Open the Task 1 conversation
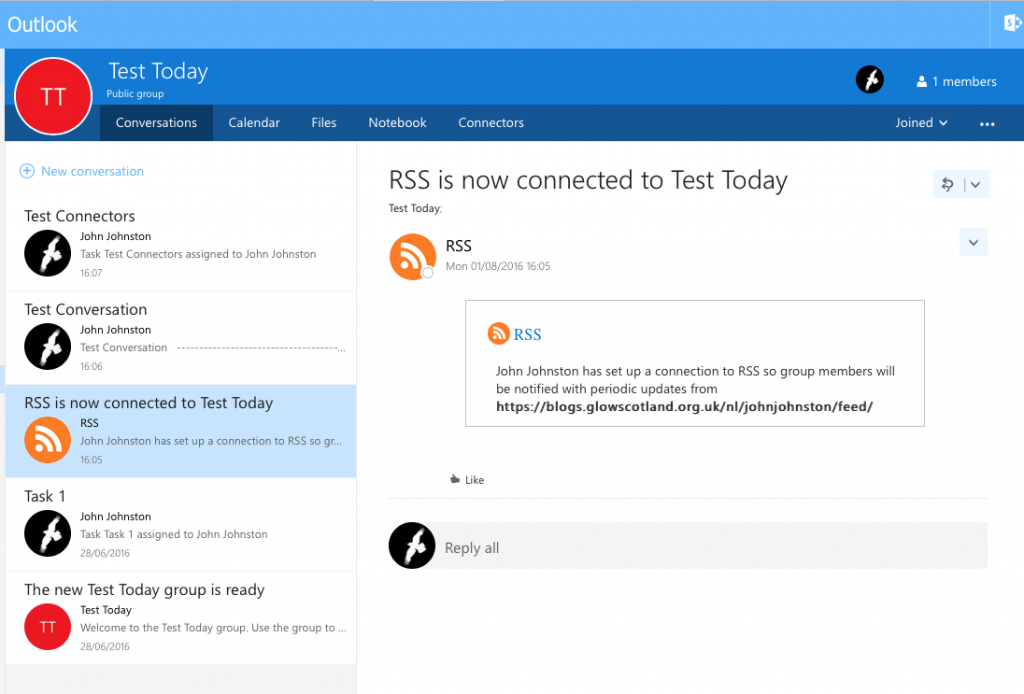This screenshot has height=694, width=1024. pyautogui.click(x=181, y=524)
